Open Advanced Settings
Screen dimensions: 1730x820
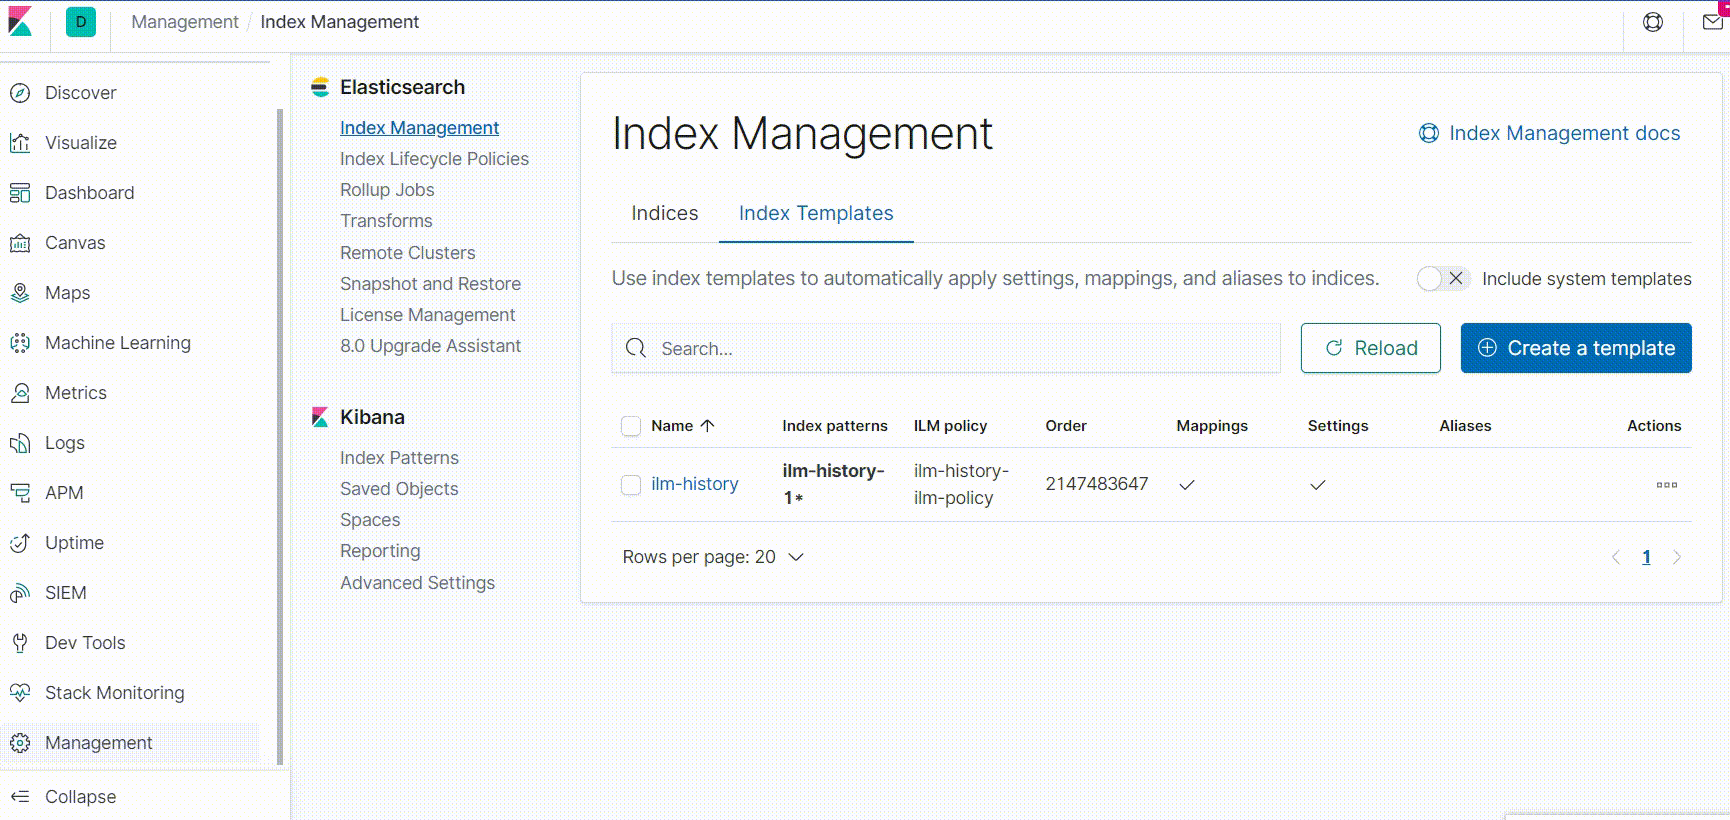coord(417,583)
